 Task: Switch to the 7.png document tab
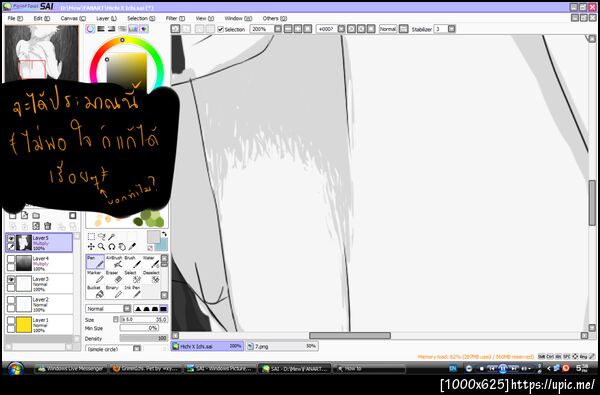(282, 346)
